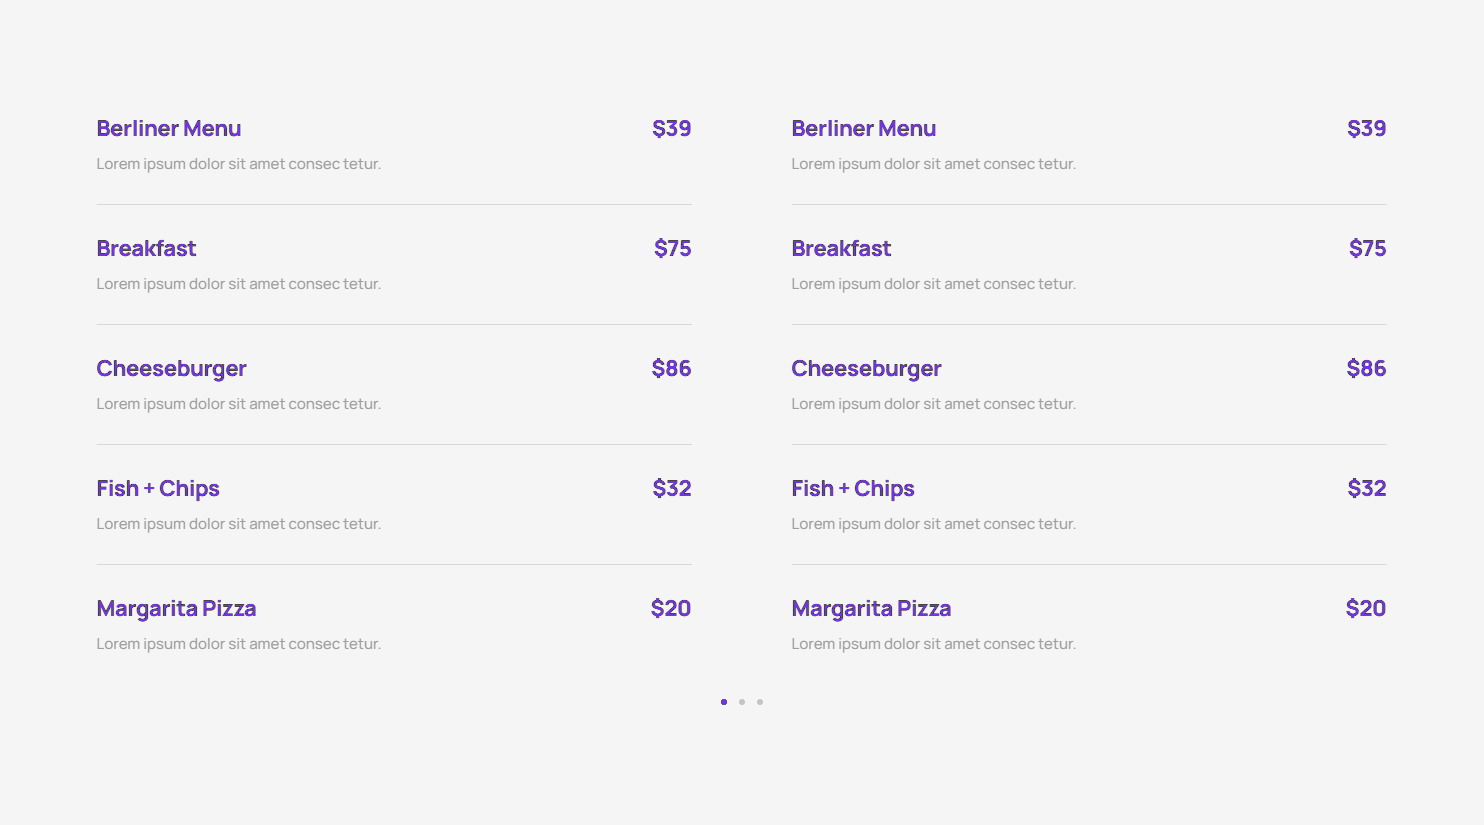Click description under right Margarita Pizza item
This screenshot has height=825, width=1484.
(x=934, y=644)
